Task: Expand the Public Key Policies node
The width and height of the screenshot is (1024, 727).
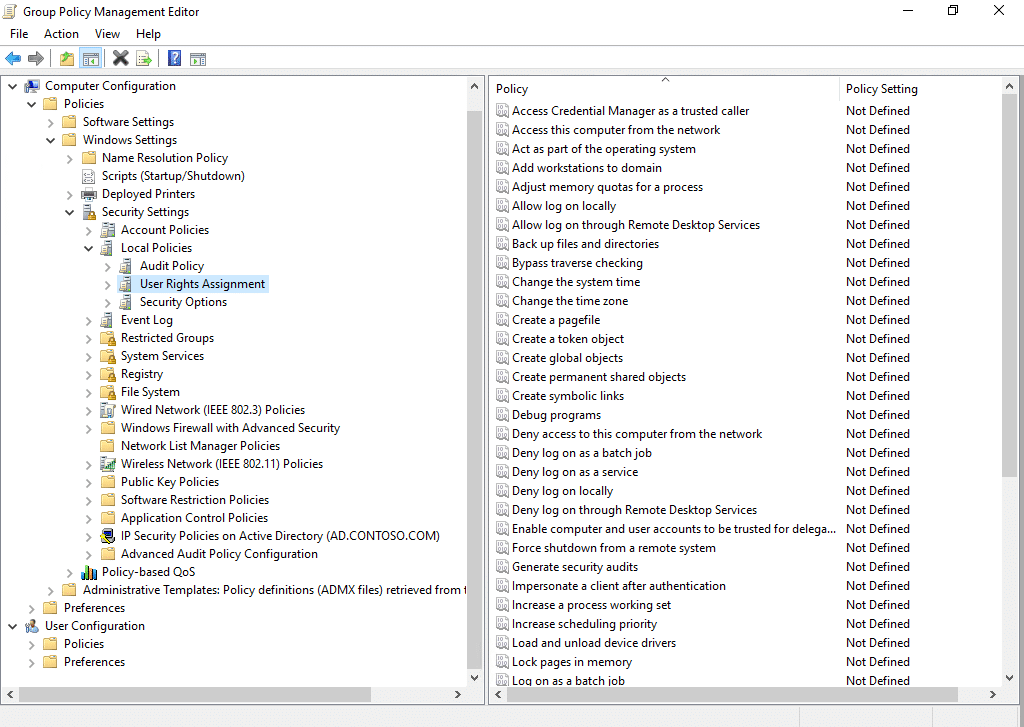Action: click(x=89, y=482)
